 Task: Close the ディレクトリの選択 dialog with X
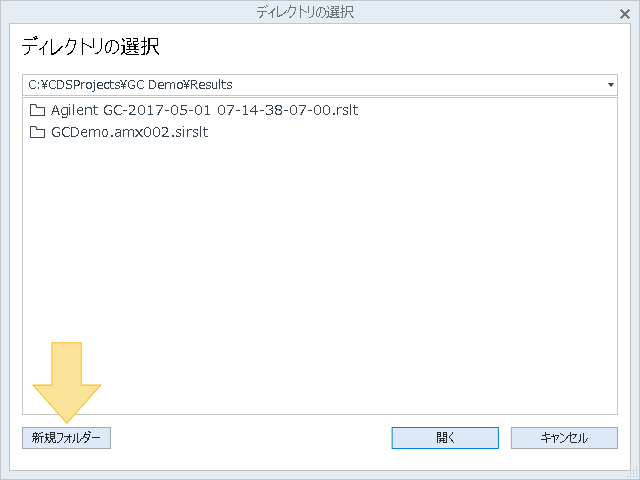tap(624, 14)
